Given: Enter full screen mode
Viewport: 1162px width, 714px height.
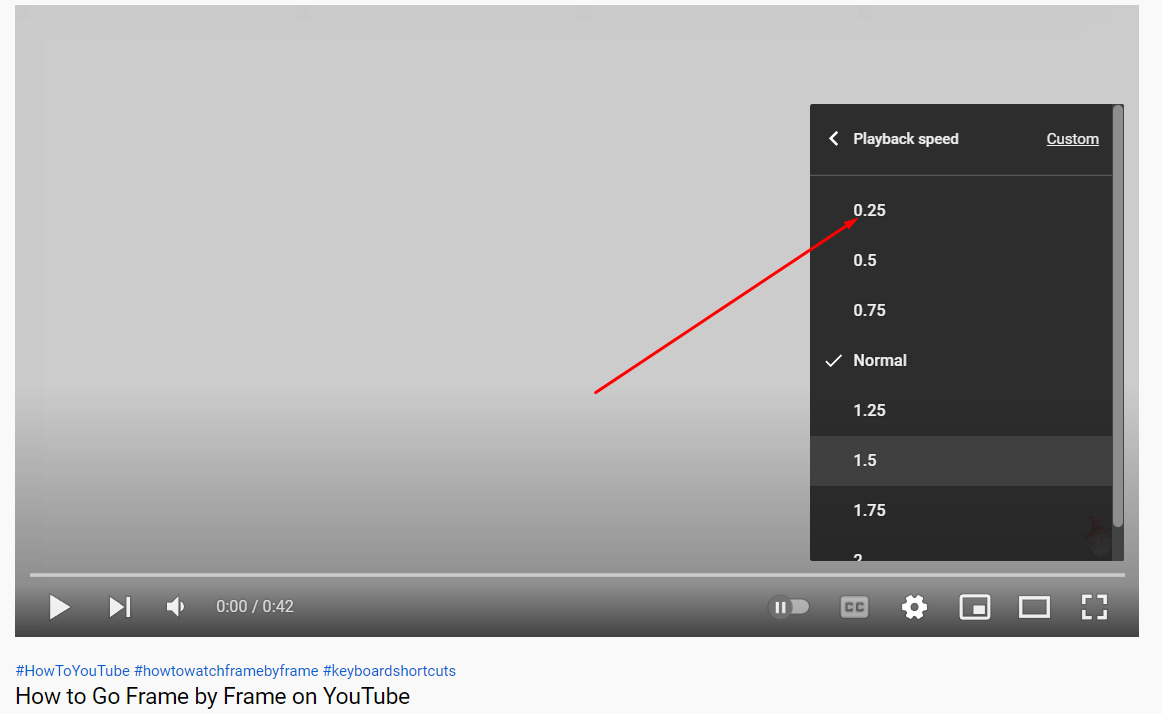Looking at the screenshot, I should pos(1095,607).
